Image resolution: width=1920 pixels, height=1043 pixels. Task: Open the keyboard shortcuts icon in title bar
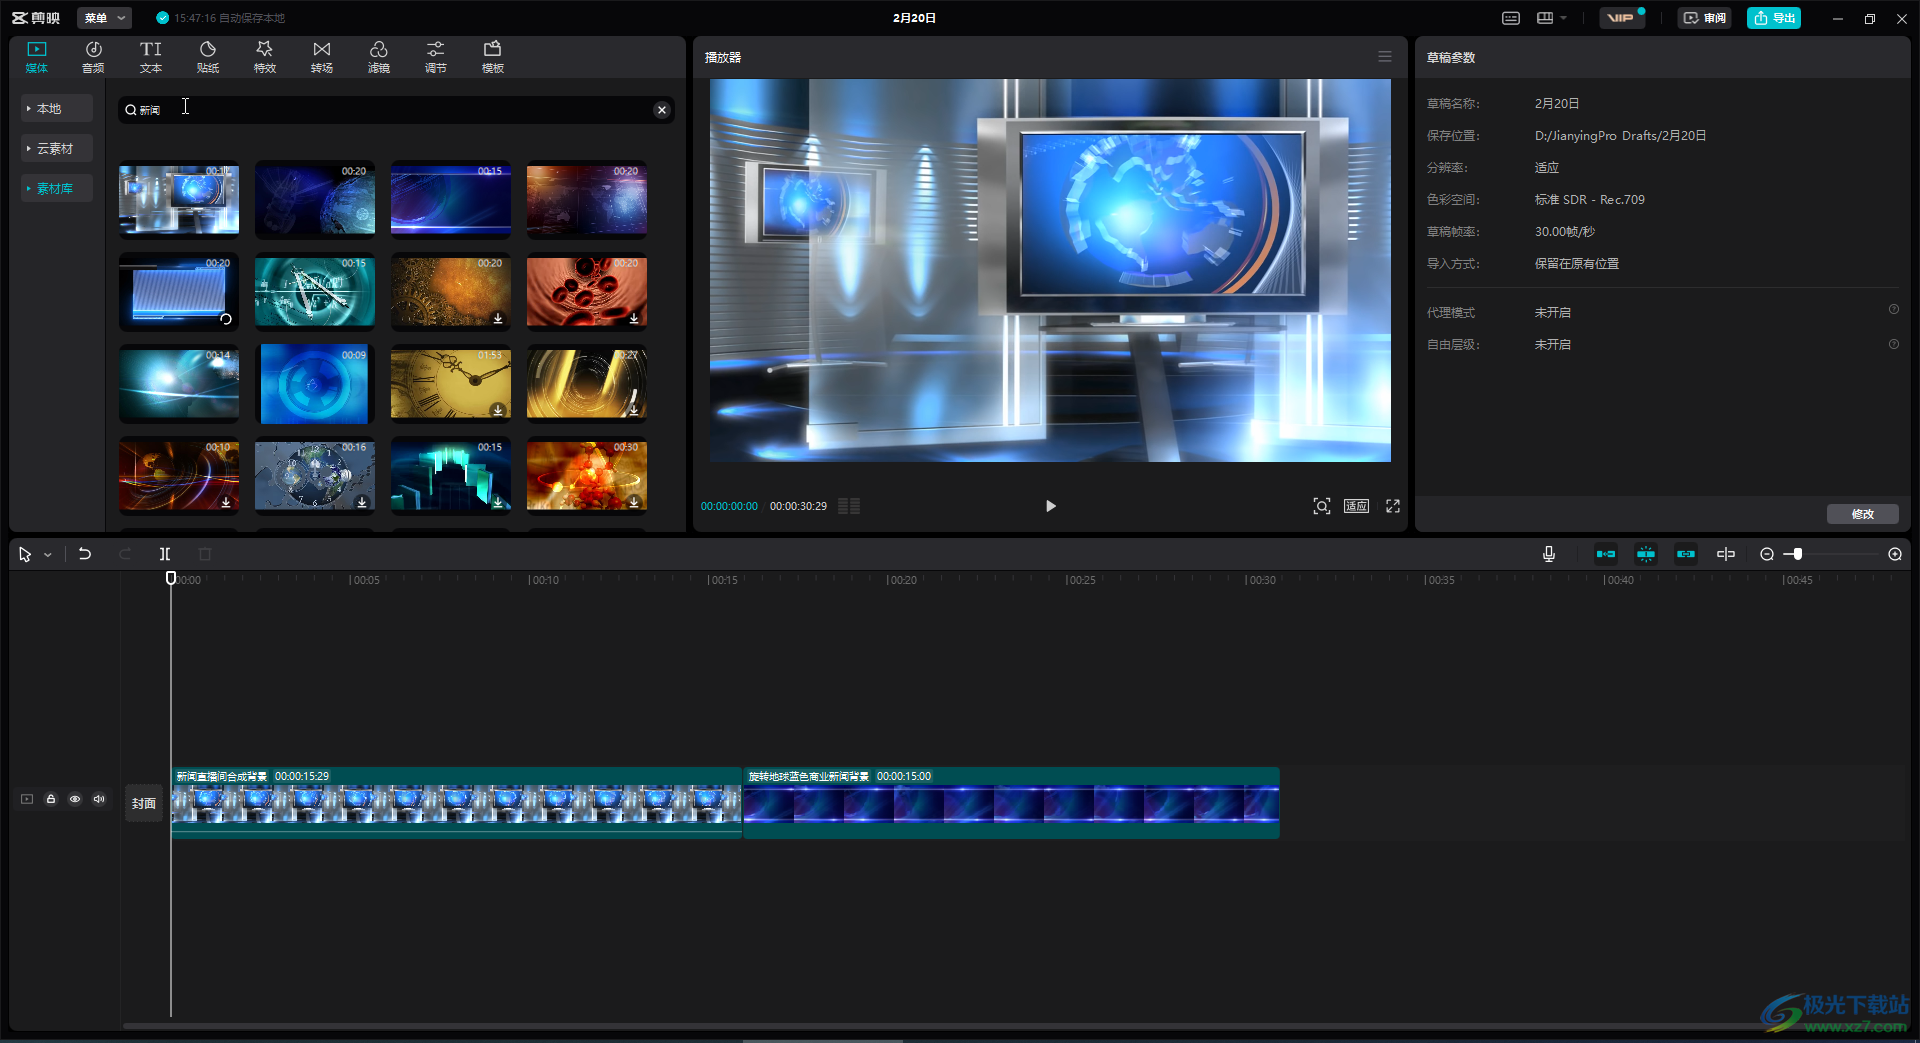click(1511, 18)
